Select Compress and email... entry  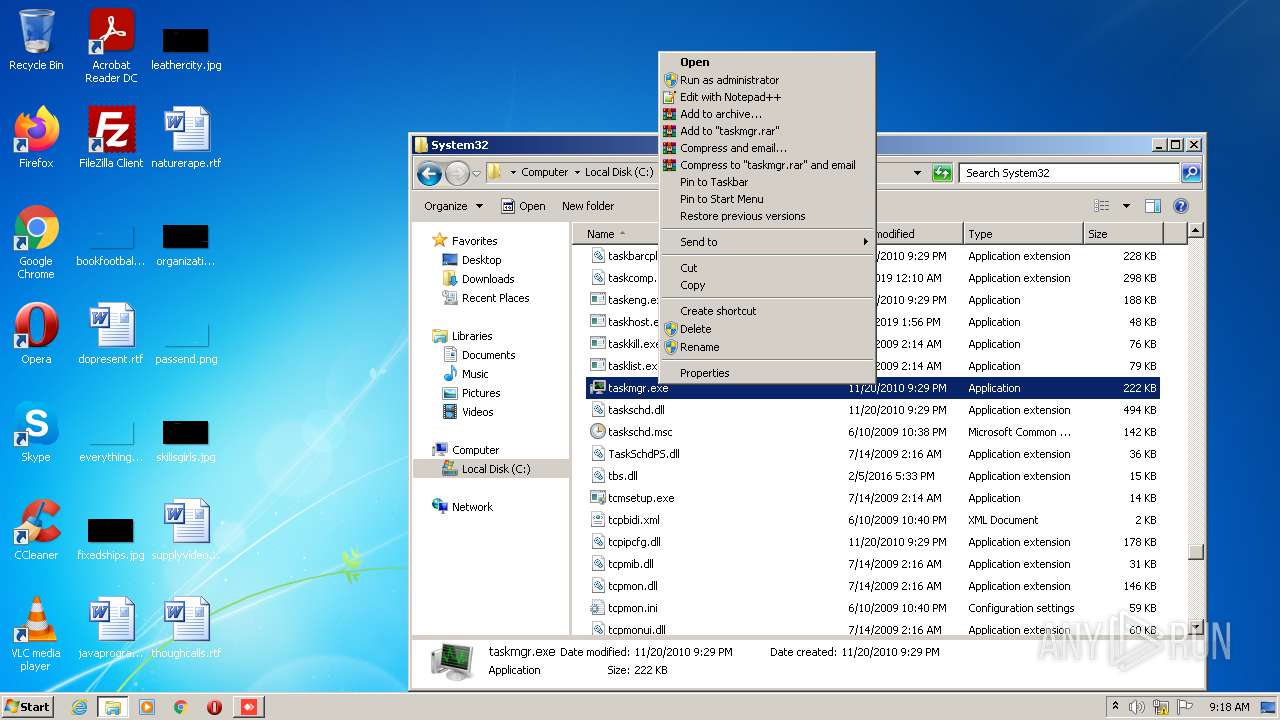click(x=767, y=148)
